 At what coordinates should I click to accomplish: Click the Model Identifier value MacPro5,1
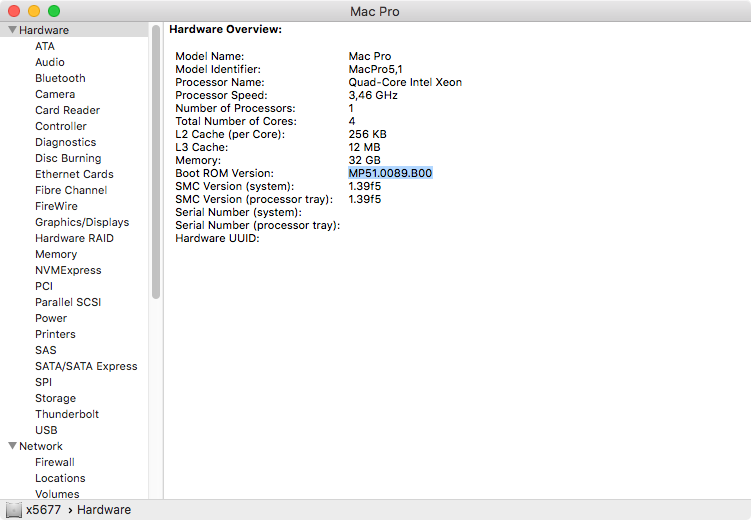pos(376,69)
